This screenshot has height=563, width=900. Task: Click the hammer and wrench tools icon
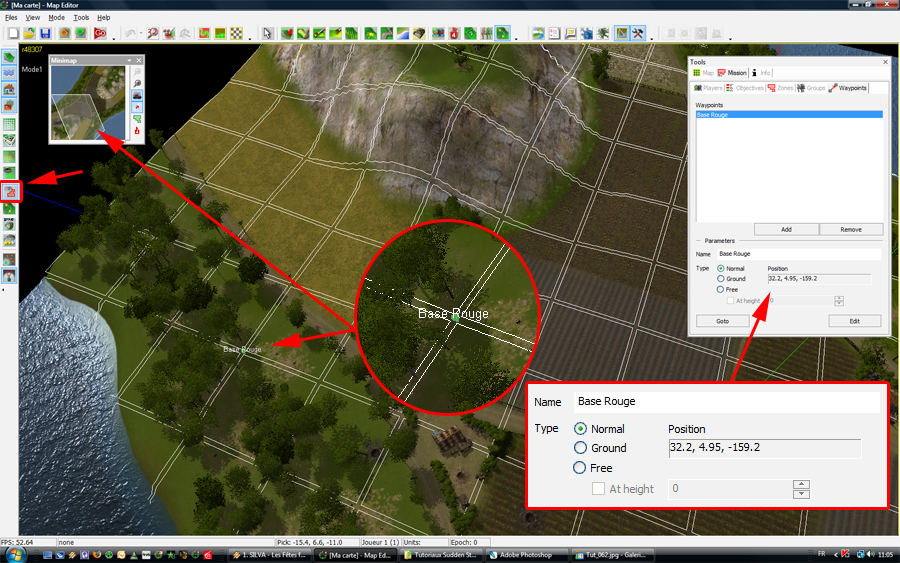pos(638,33)
